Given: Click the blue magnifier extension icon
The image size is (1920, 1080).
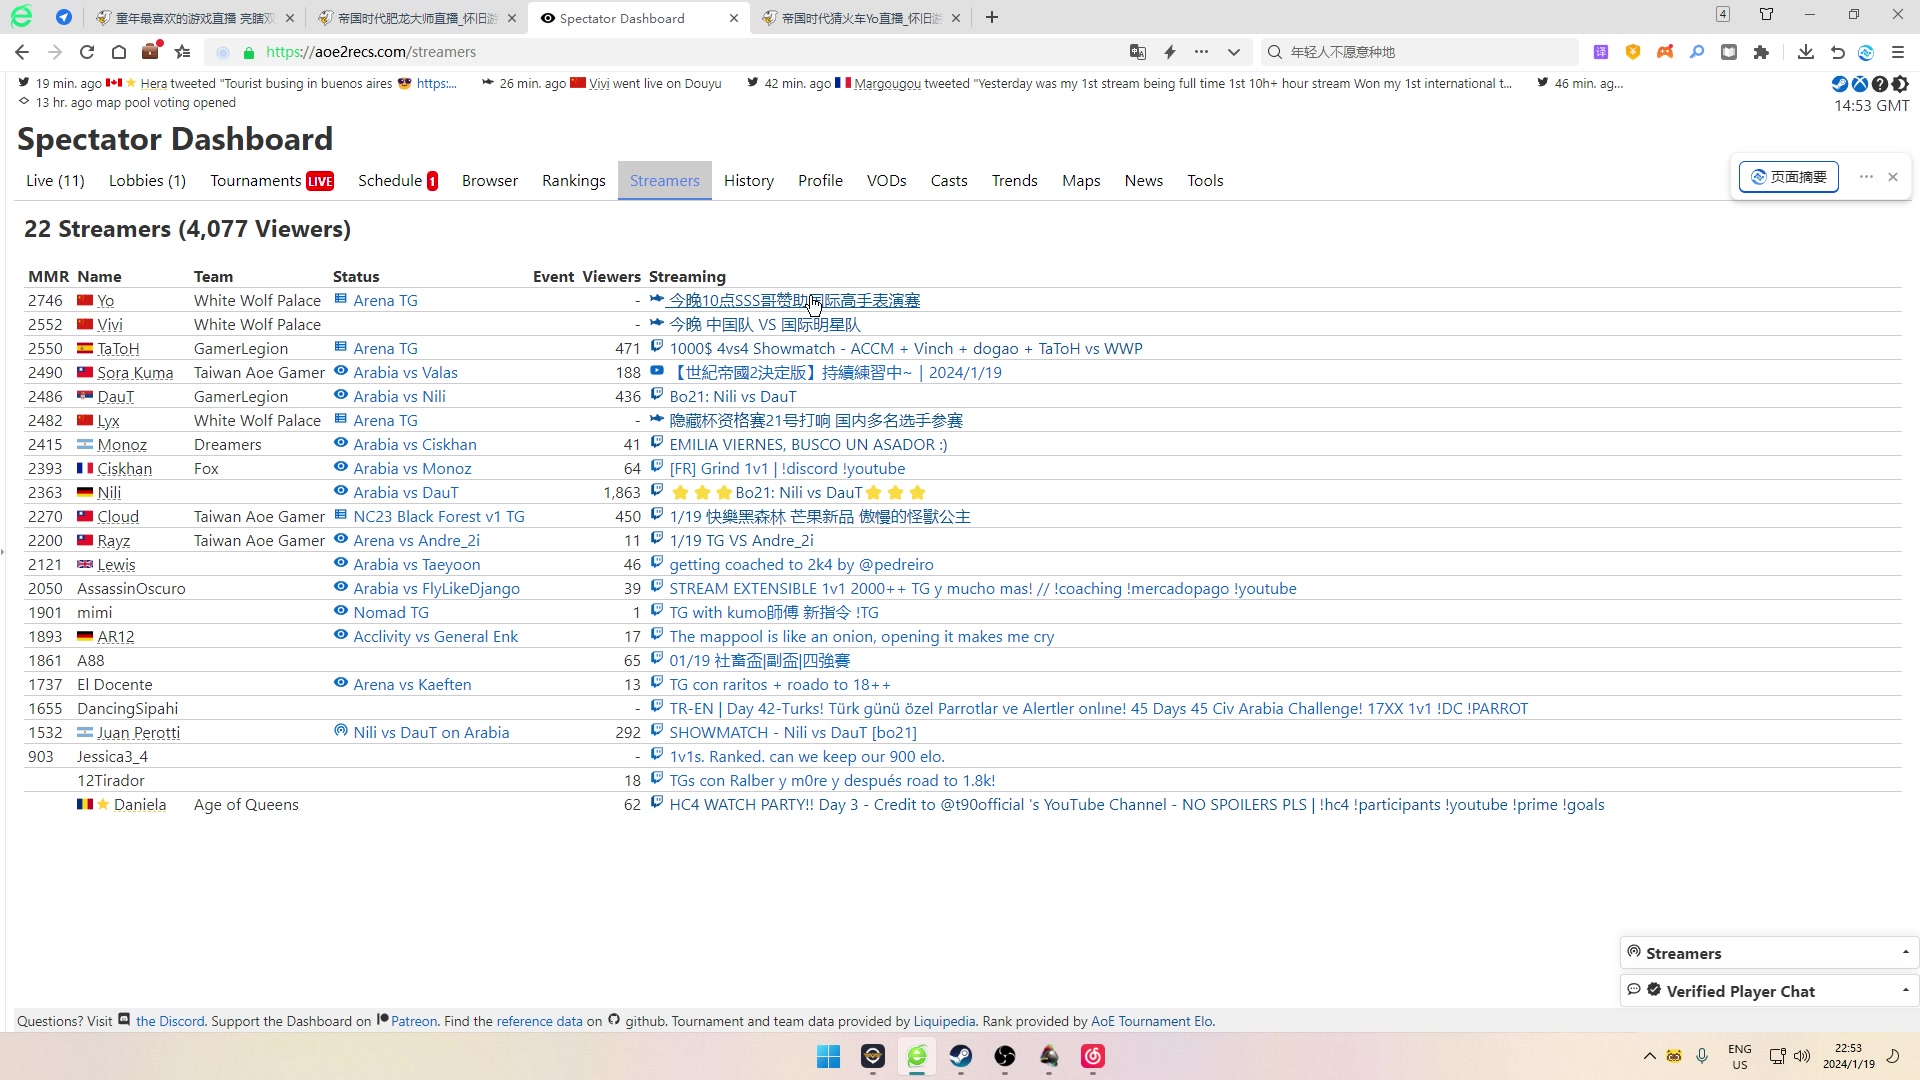Looking at the screenshot, I should (x=1697, y=52).
